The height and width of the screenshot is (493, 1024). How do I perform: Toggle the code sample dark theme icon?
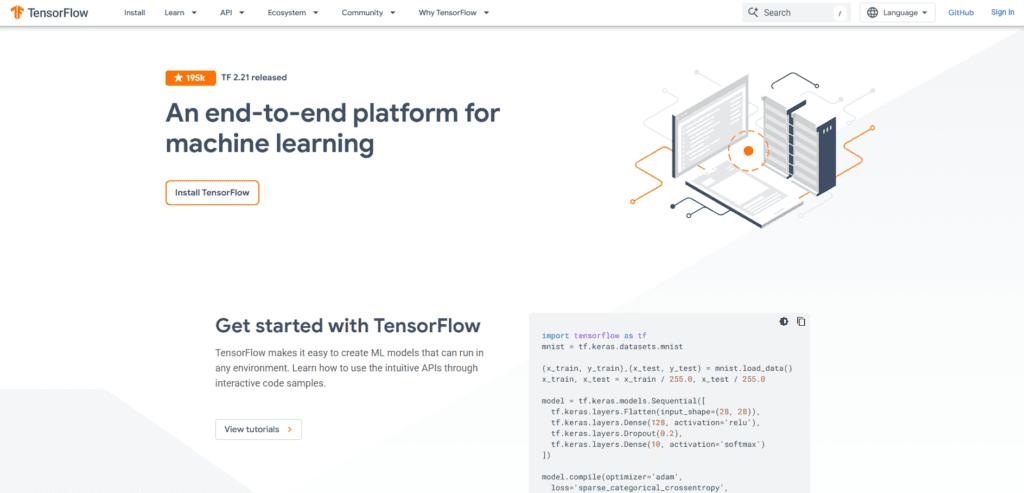click(784, 321)
